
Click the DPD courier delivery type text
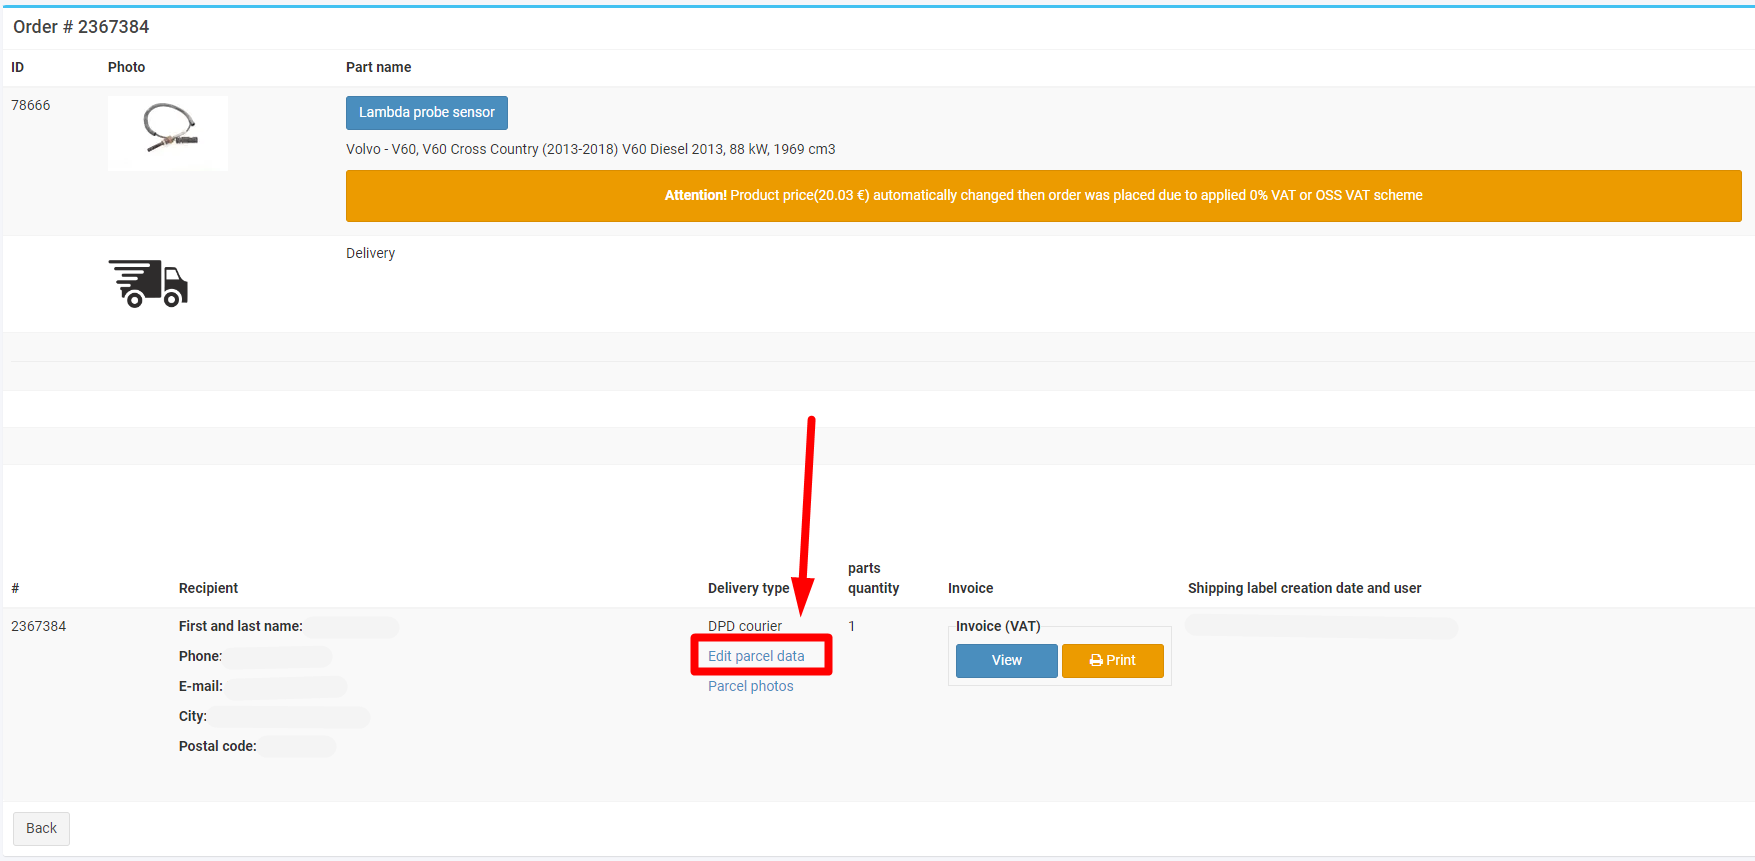pyautogui.click(x=745, y=626)
